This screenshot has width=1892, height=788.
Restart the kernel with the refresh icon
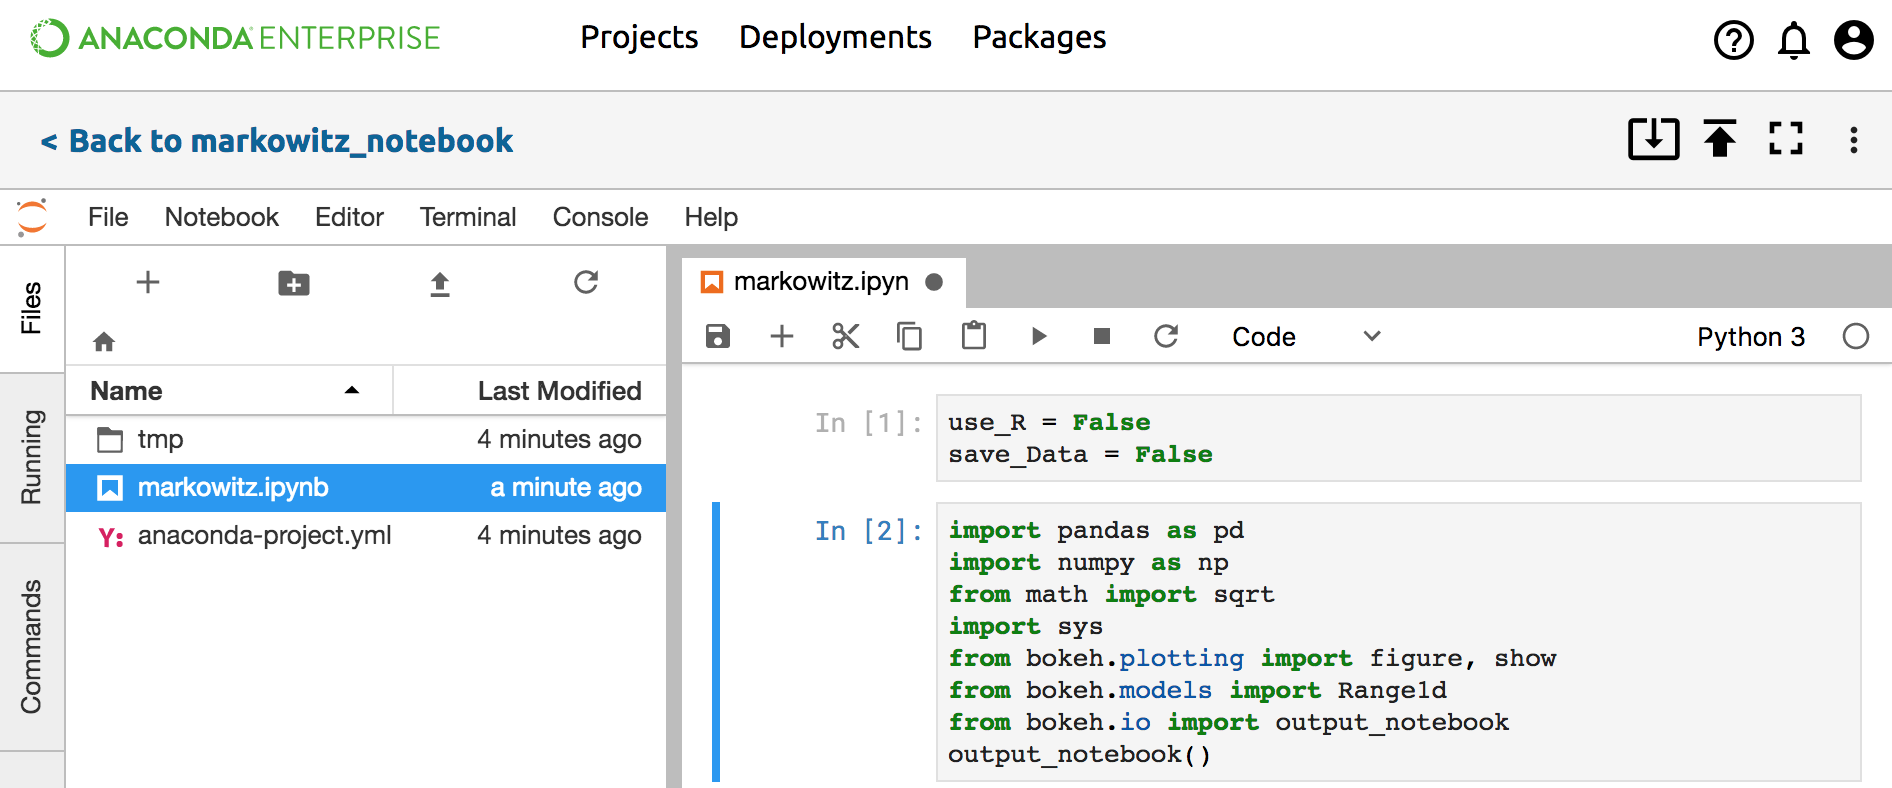click(x=1166, y=336)
